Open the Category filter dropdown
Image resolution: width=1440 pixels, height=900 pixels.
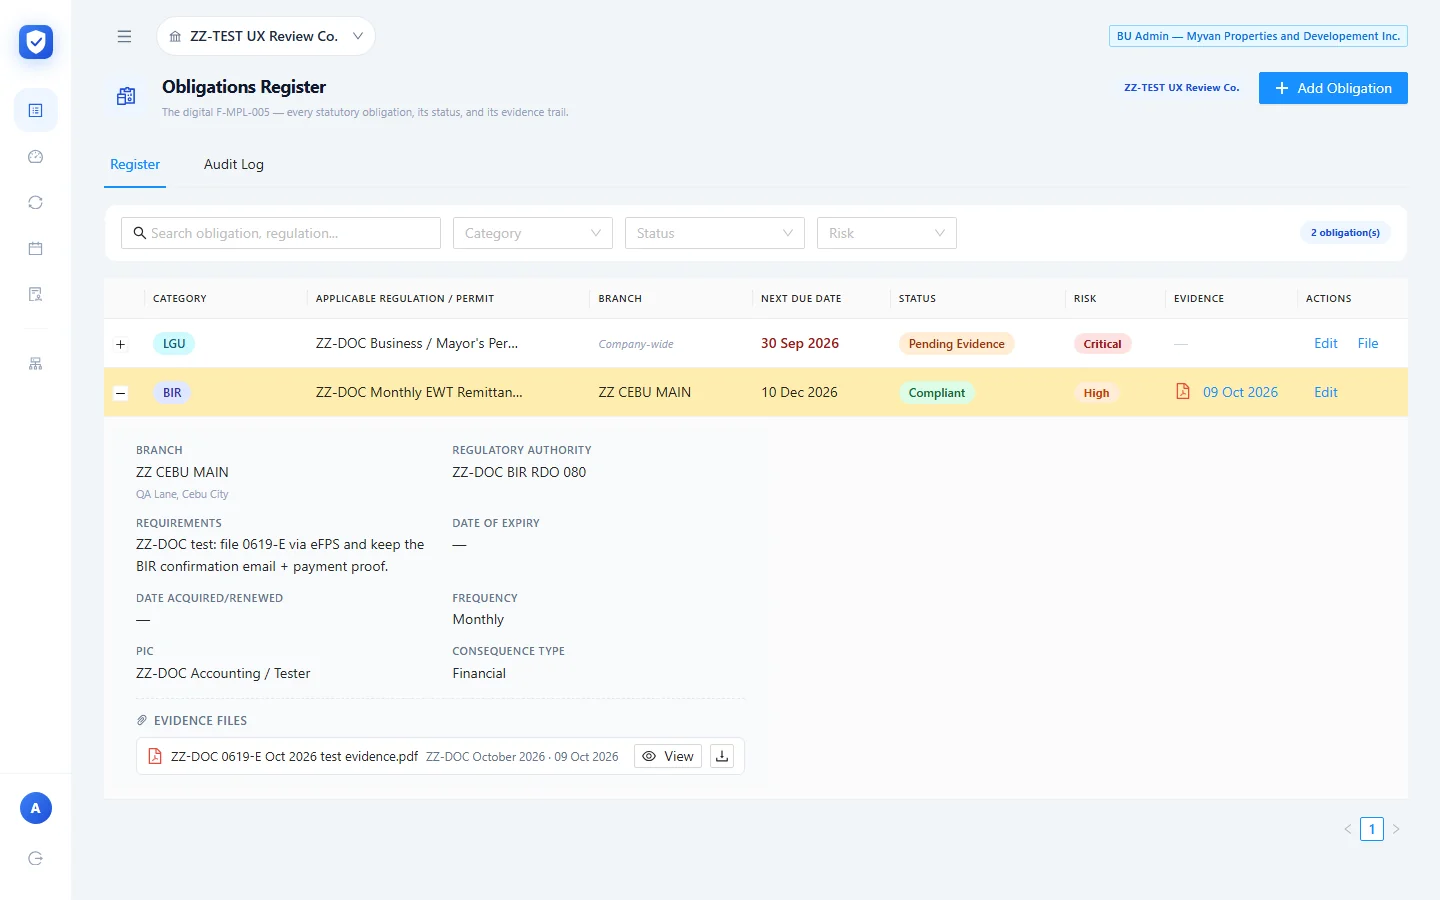click(533, 233)
